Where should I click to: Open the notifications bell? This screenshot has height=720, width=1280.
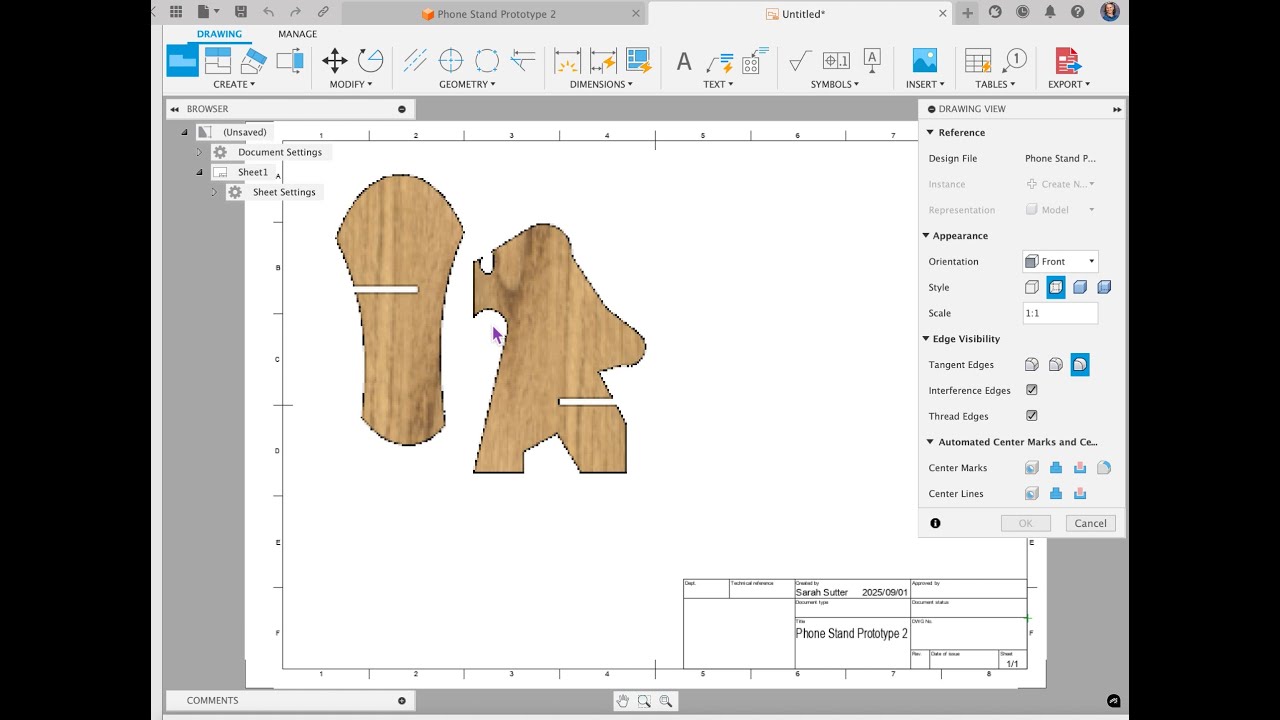coord(1050,12)
